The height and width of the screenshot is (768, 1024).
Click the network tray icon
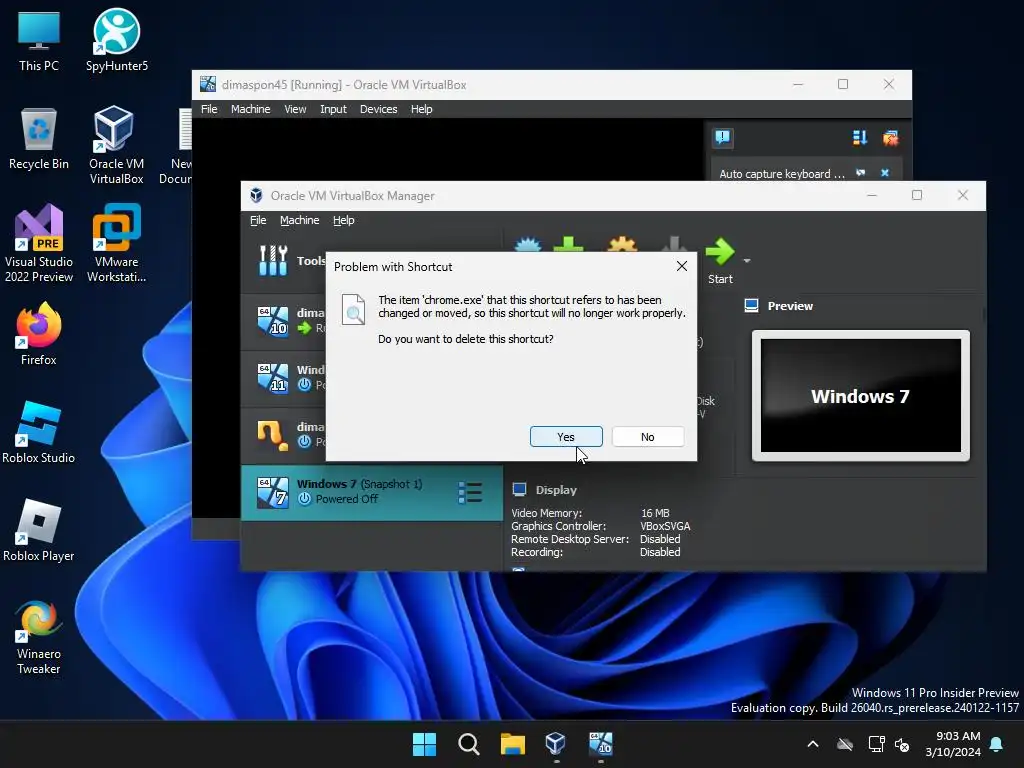(x=876, y=744)
